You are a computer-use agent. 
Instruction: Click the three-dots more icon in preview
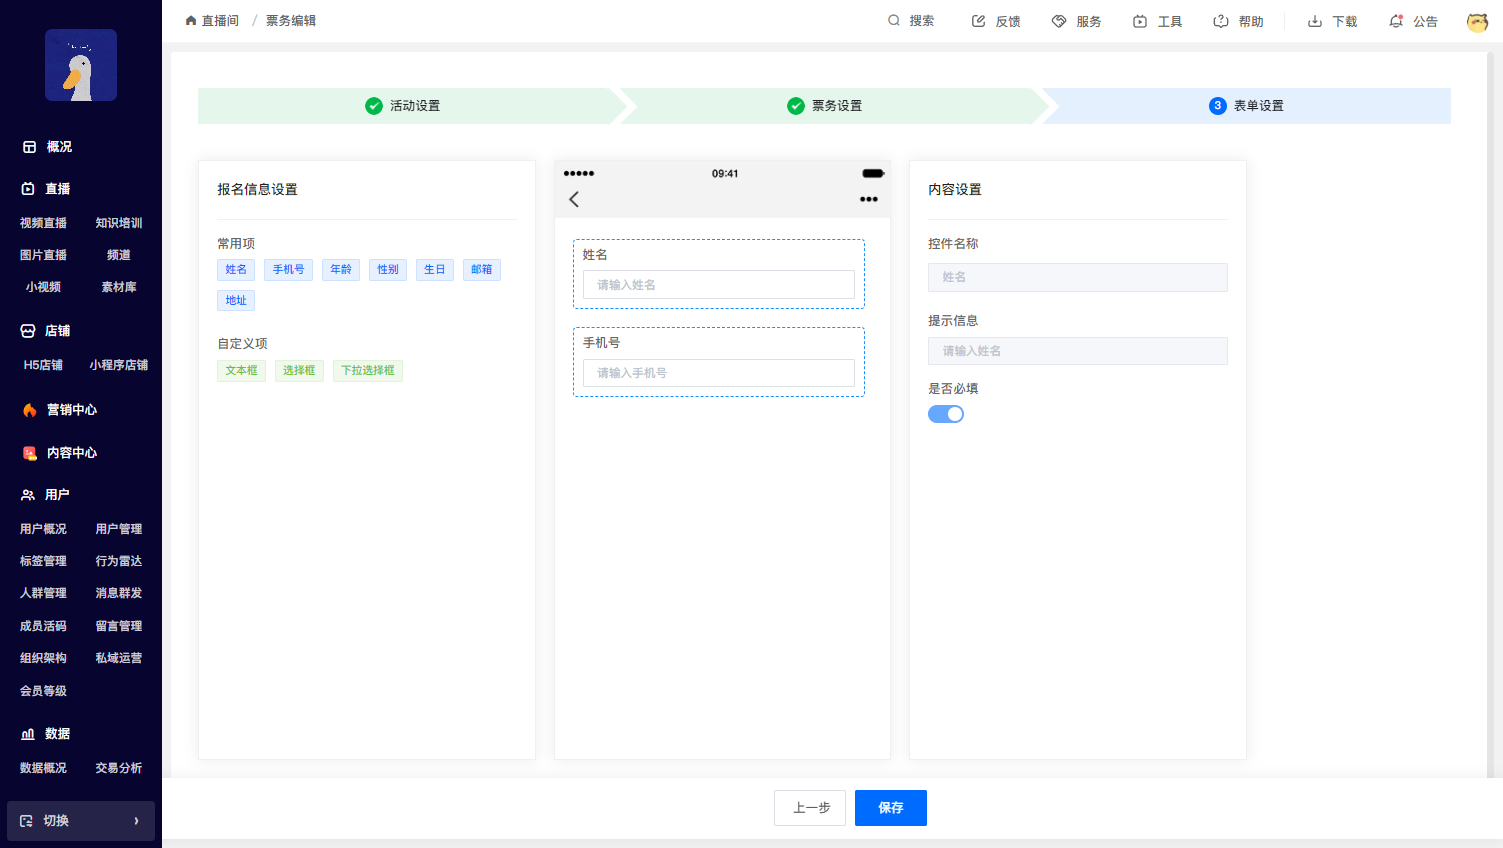point(869,199)
